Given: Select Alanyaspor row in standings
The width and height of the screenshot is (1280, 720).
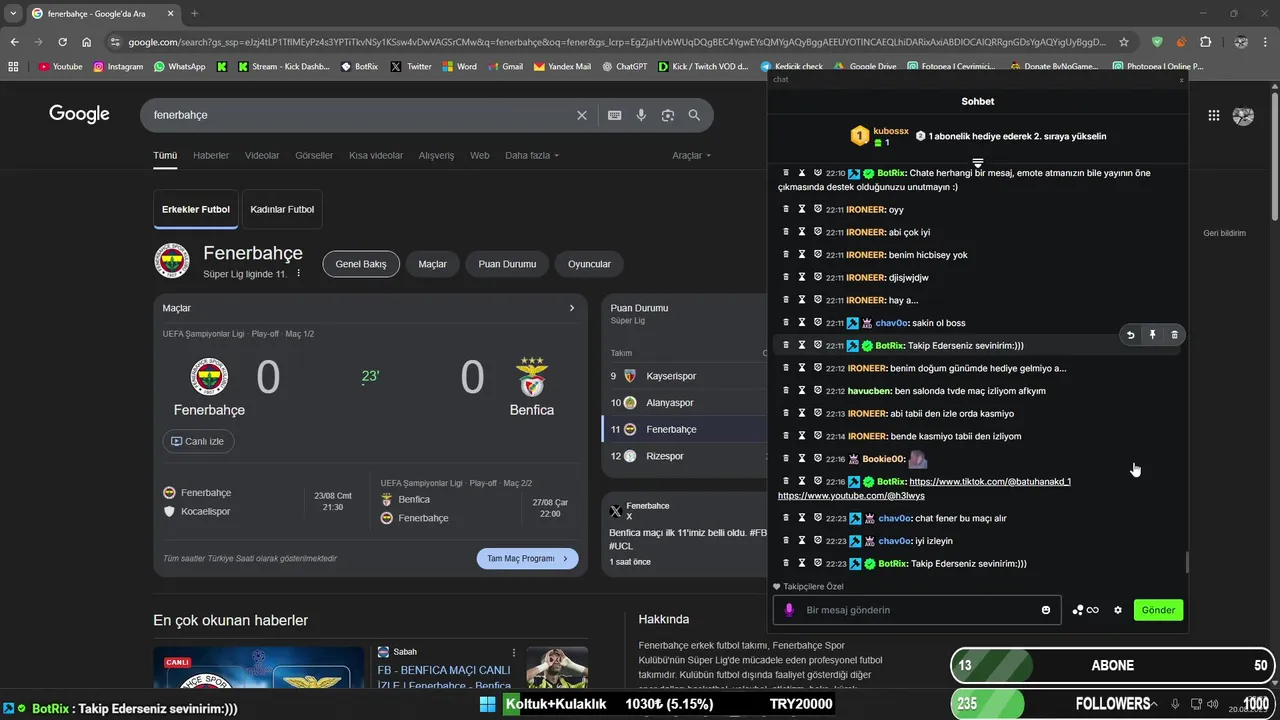Looking at the screenshot, I should point(684,403).
